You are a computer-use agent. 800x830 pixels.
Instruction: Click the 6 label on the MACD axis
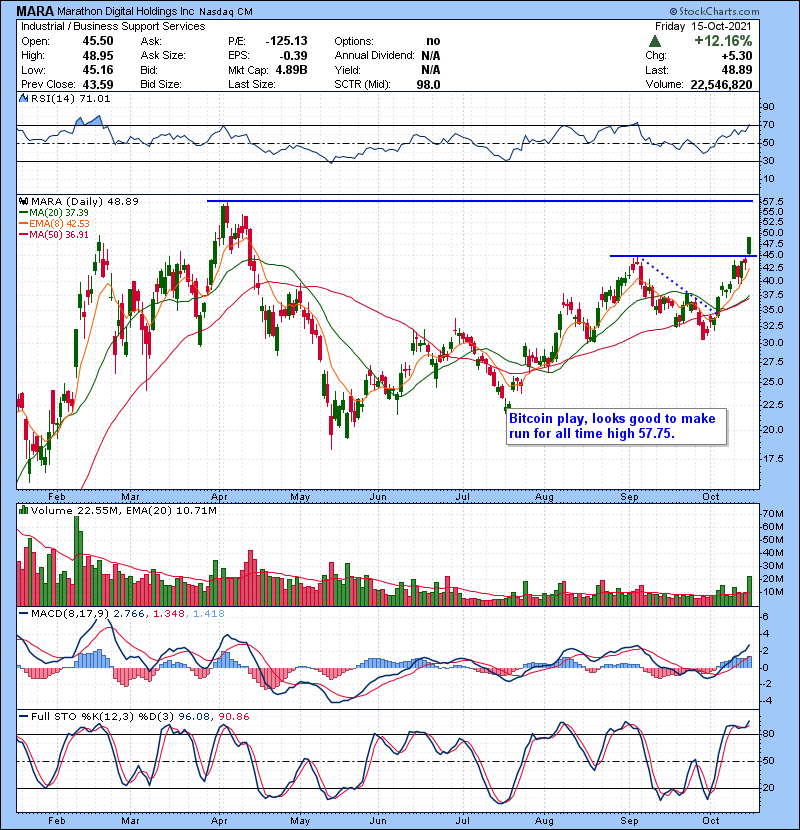point(765,617)
